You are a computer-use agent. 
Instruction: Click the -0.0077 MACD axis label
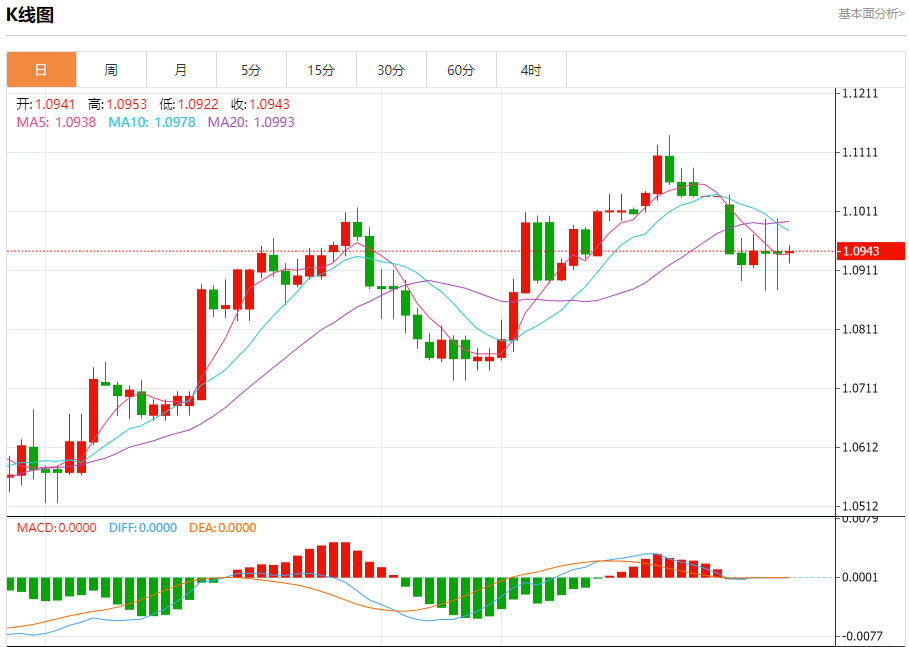click(860, 635)
